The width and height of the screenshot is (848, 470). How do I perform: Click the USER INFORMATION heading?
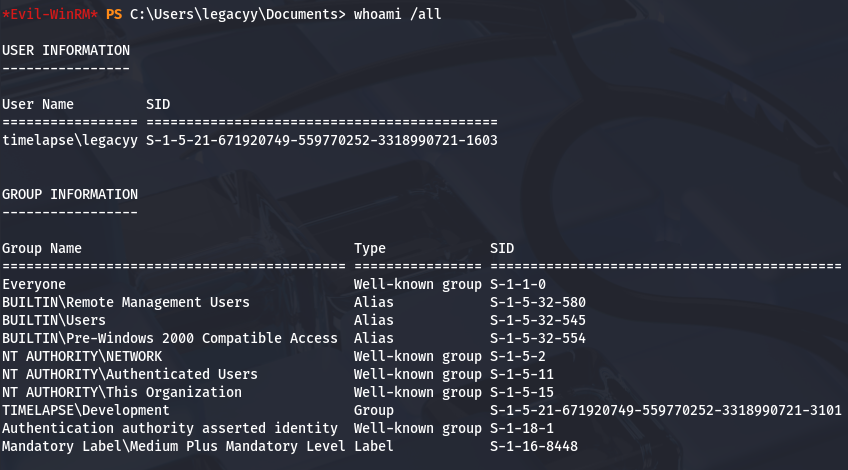pyautogui.click(x=66, y=50)
